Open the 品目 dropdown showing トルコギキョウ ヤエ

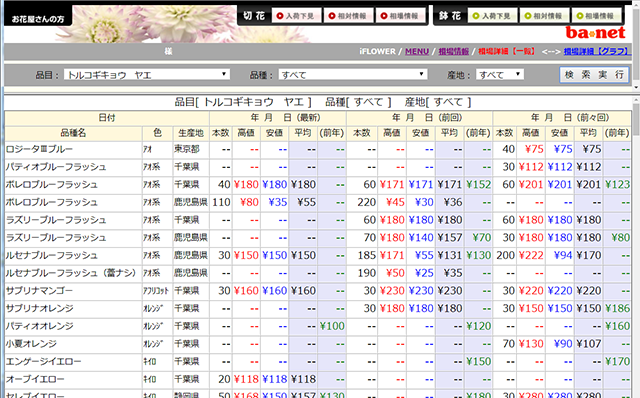click(x=147, y=74)
